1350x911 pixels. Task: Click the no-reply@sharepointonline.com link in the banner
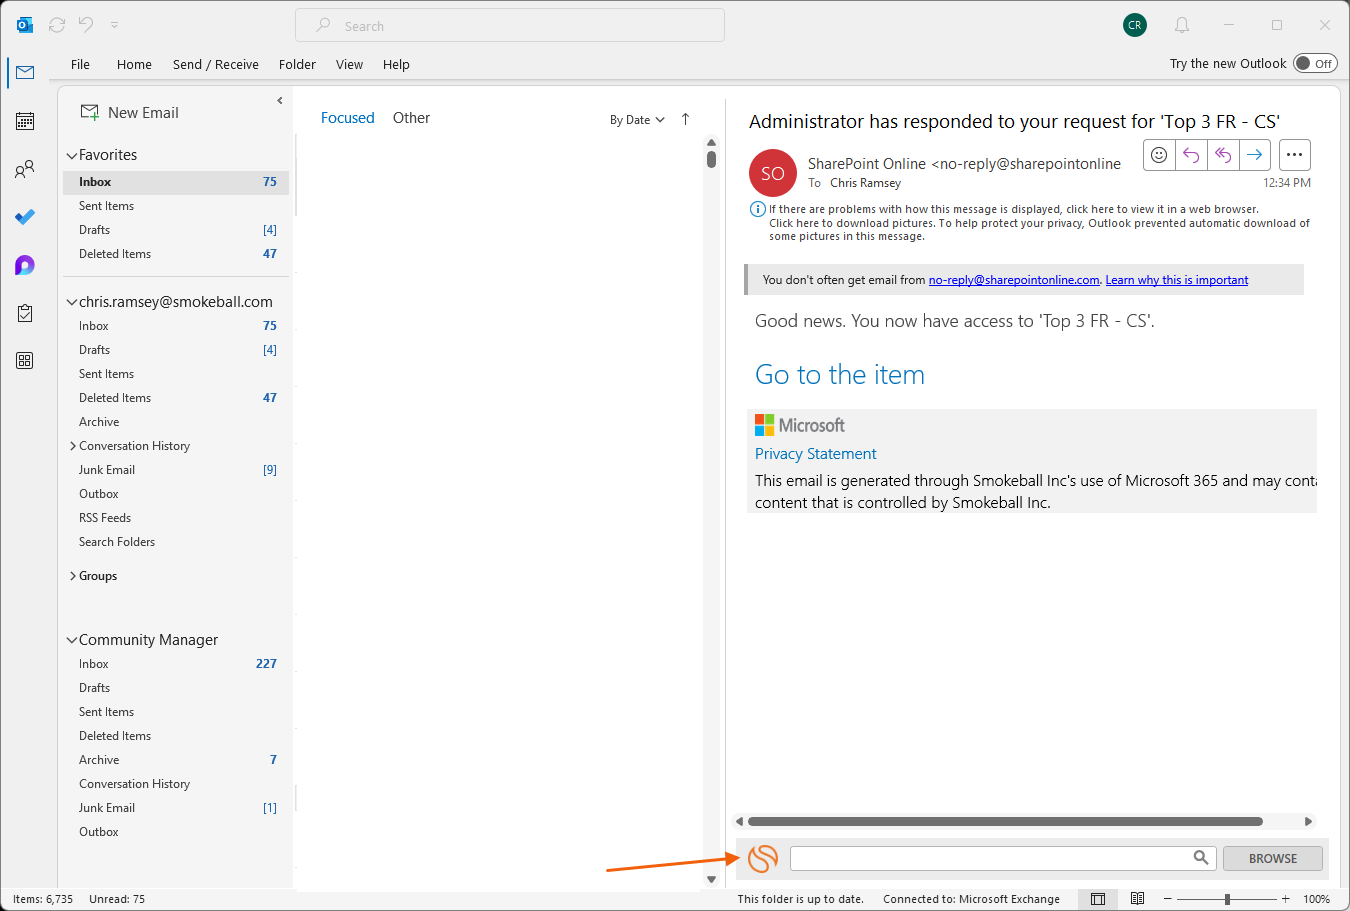1014,280
